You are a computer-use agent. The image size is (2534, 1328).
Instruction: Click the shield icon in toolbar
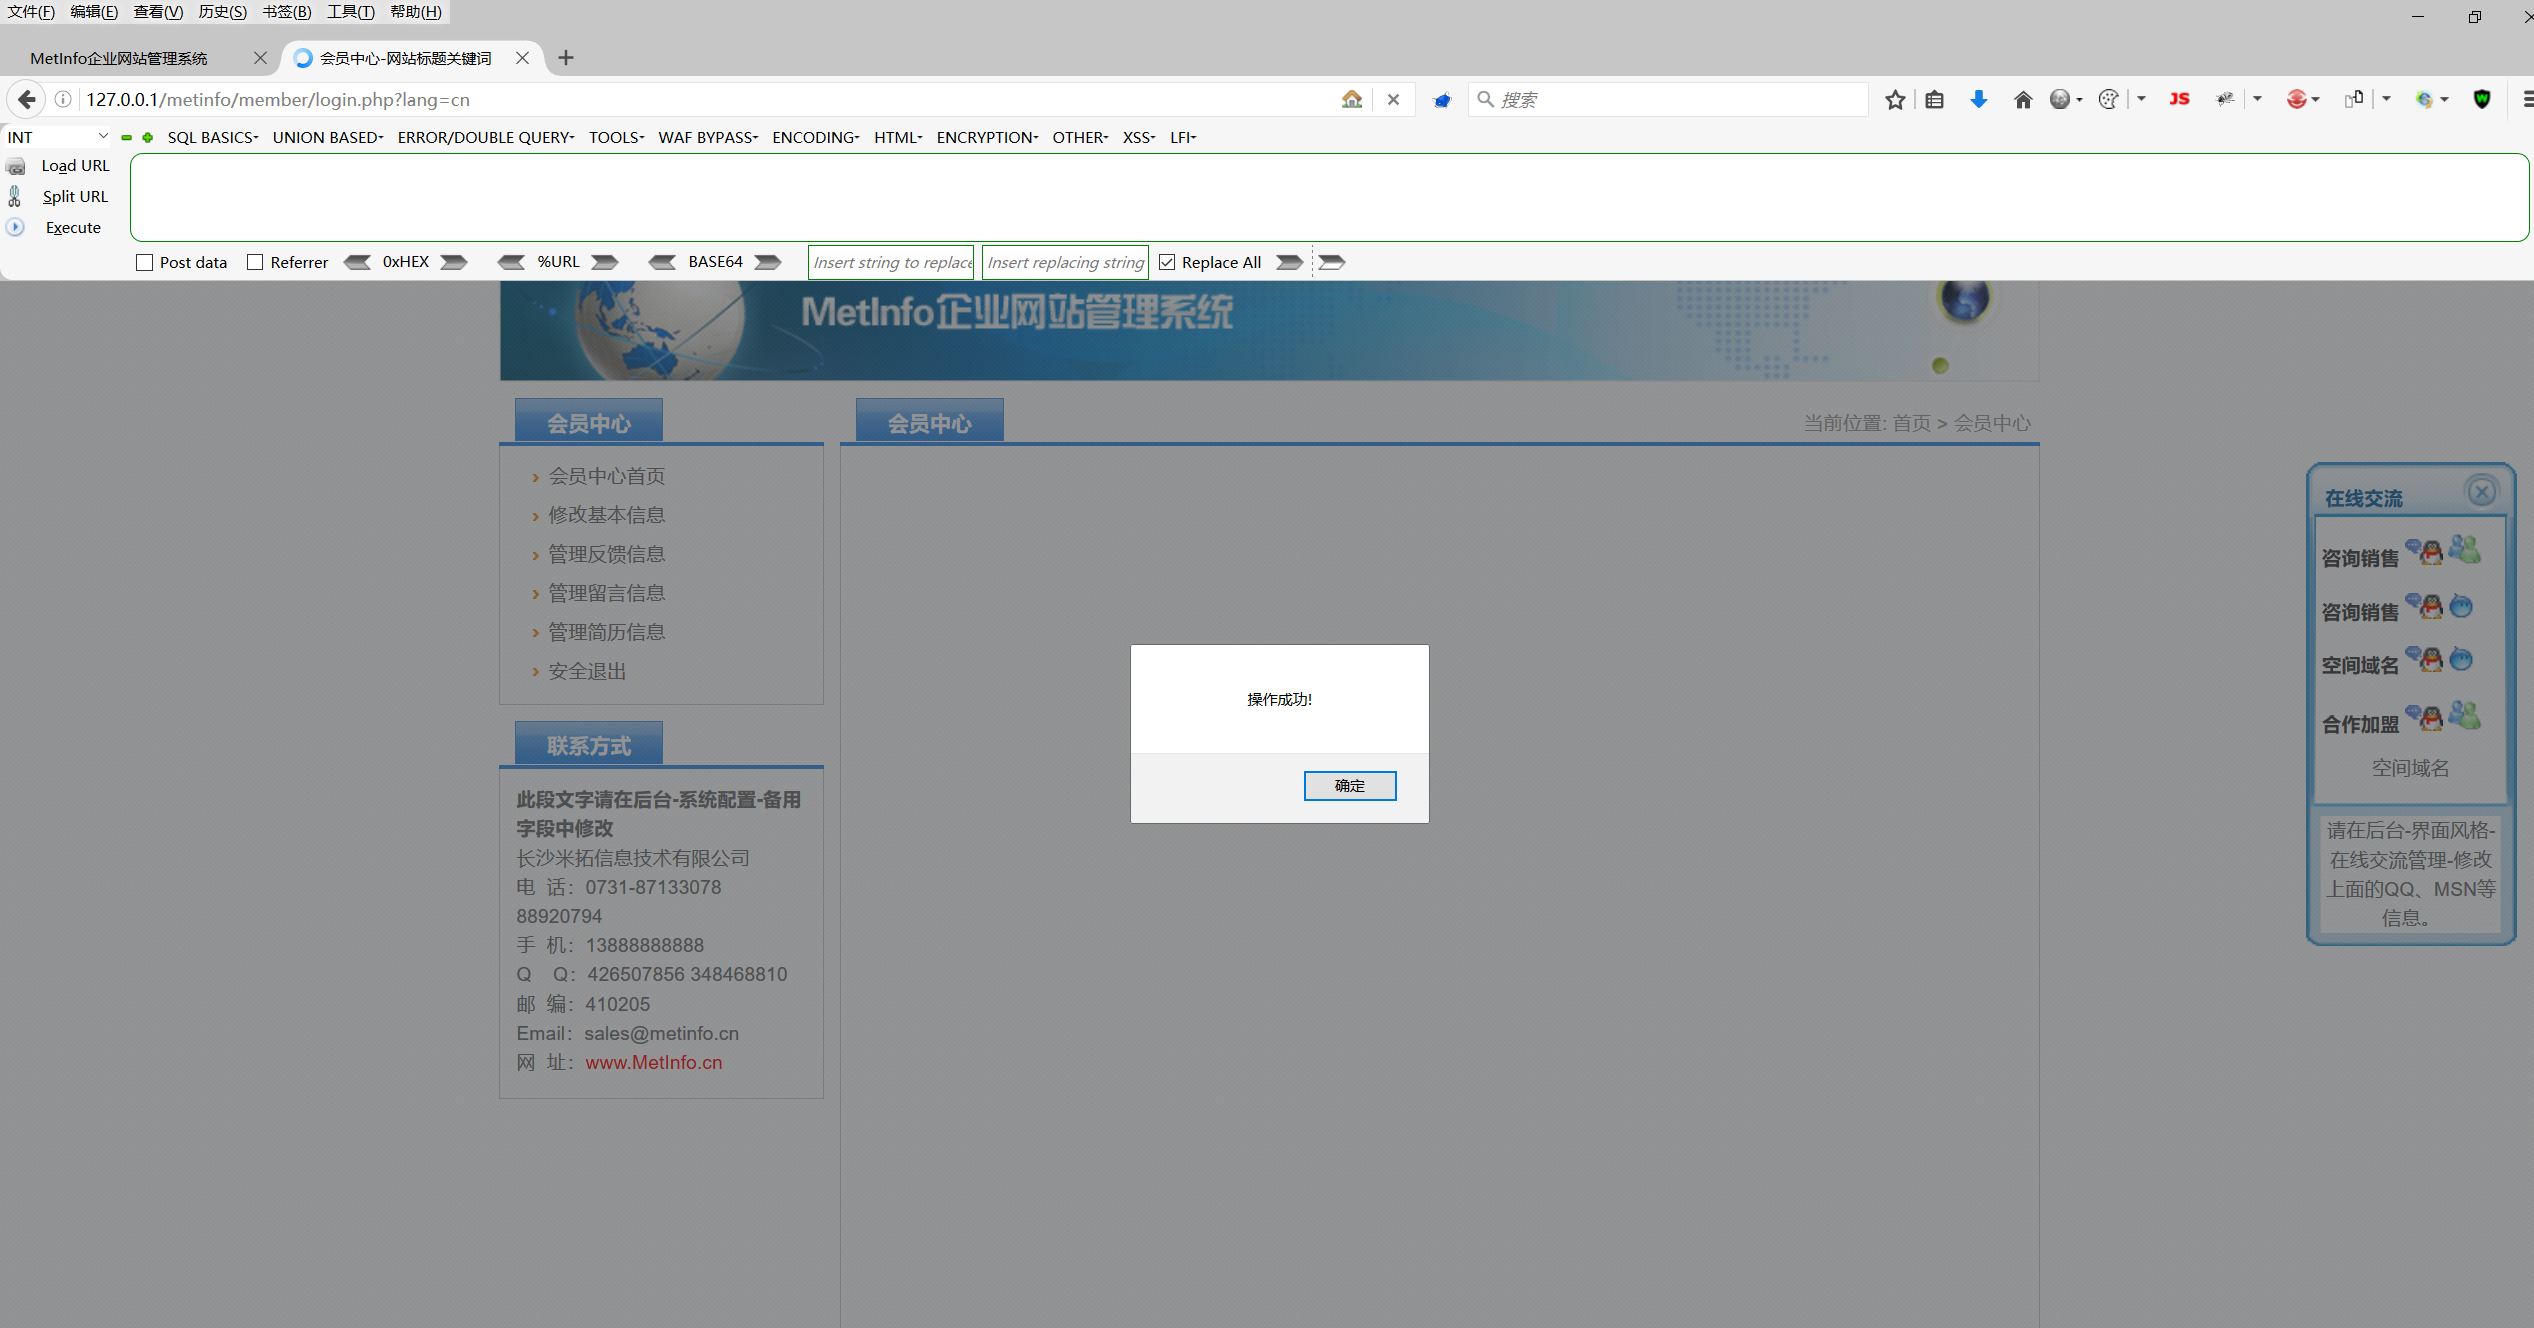(x=2481, y=99)
